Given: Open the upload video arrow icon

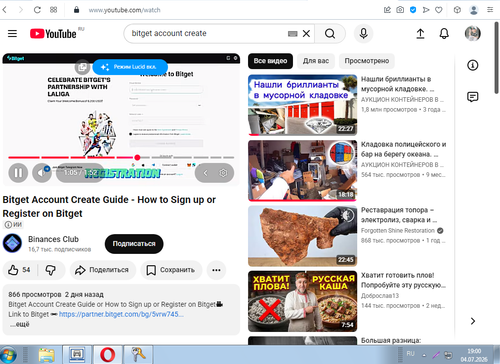Looking at the screenshot, I should tap(420, 33).
